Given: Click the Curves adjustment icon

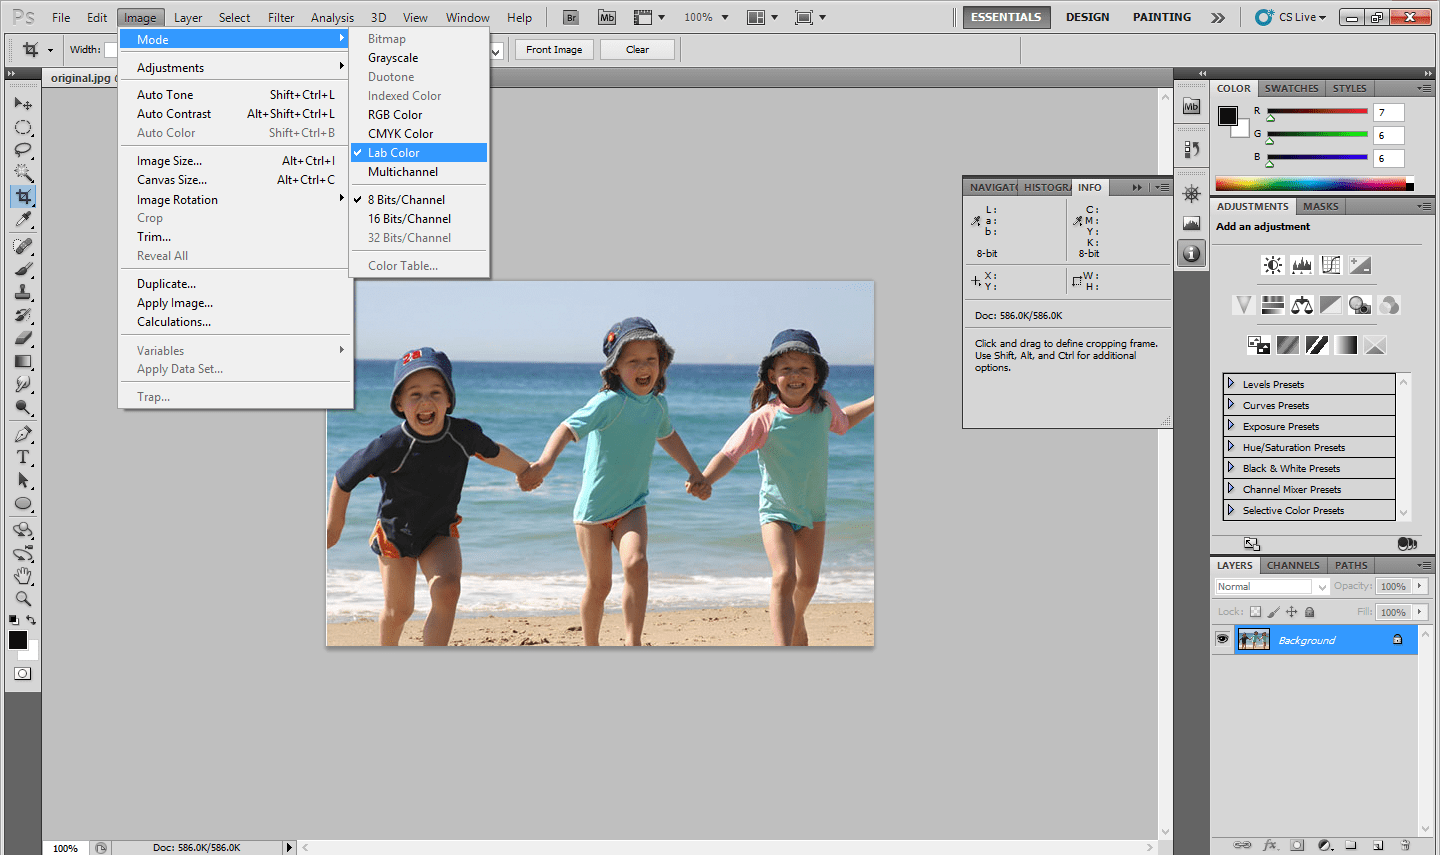Looking at the screenshot, I should click(1331, 265).
